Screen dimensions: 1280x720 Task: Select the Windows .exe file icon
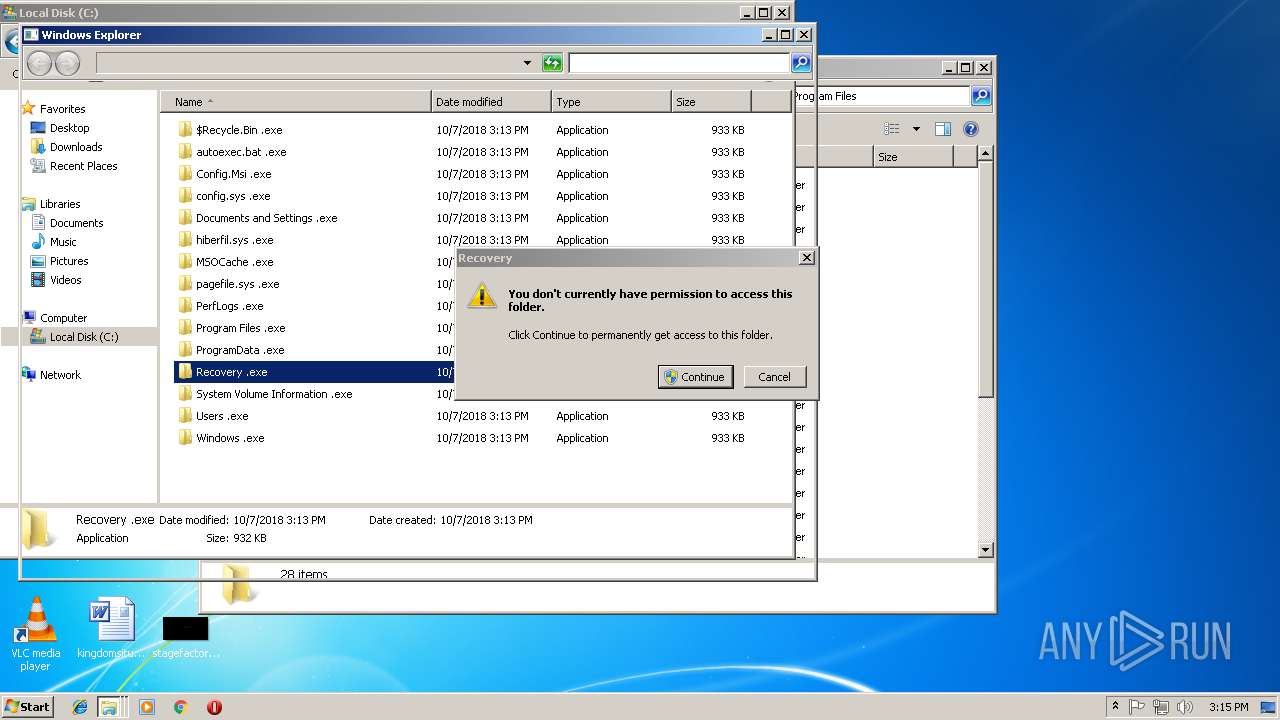click(185, 438)
